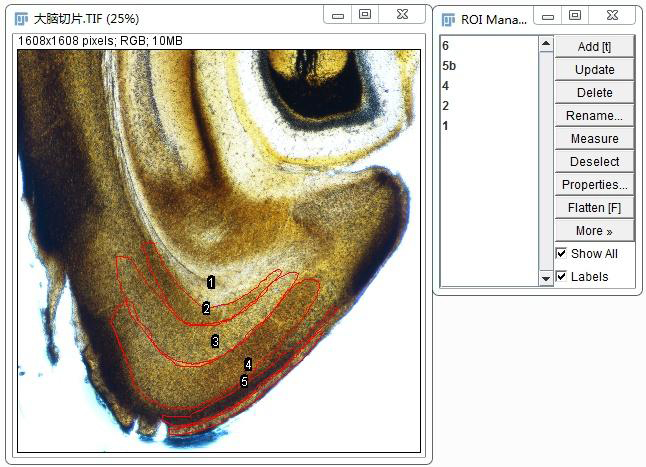Choose ROI 4 in the manager list
The image size is (646, 467).
click(446, 86)
